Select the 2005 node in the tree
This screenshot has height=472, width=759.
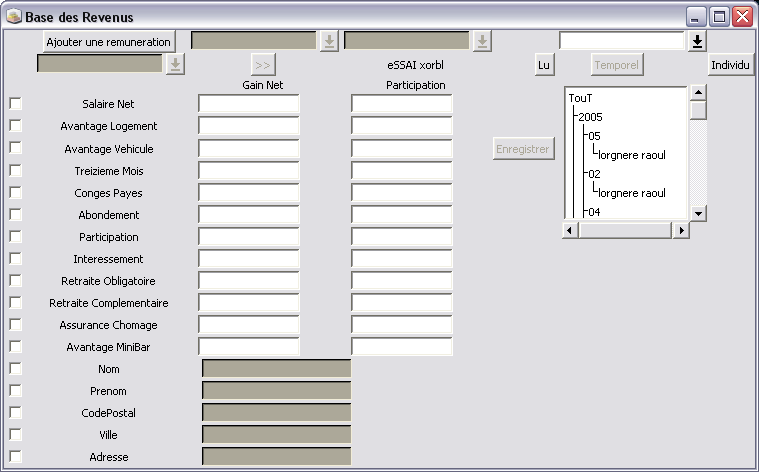(x=590, y=117)
